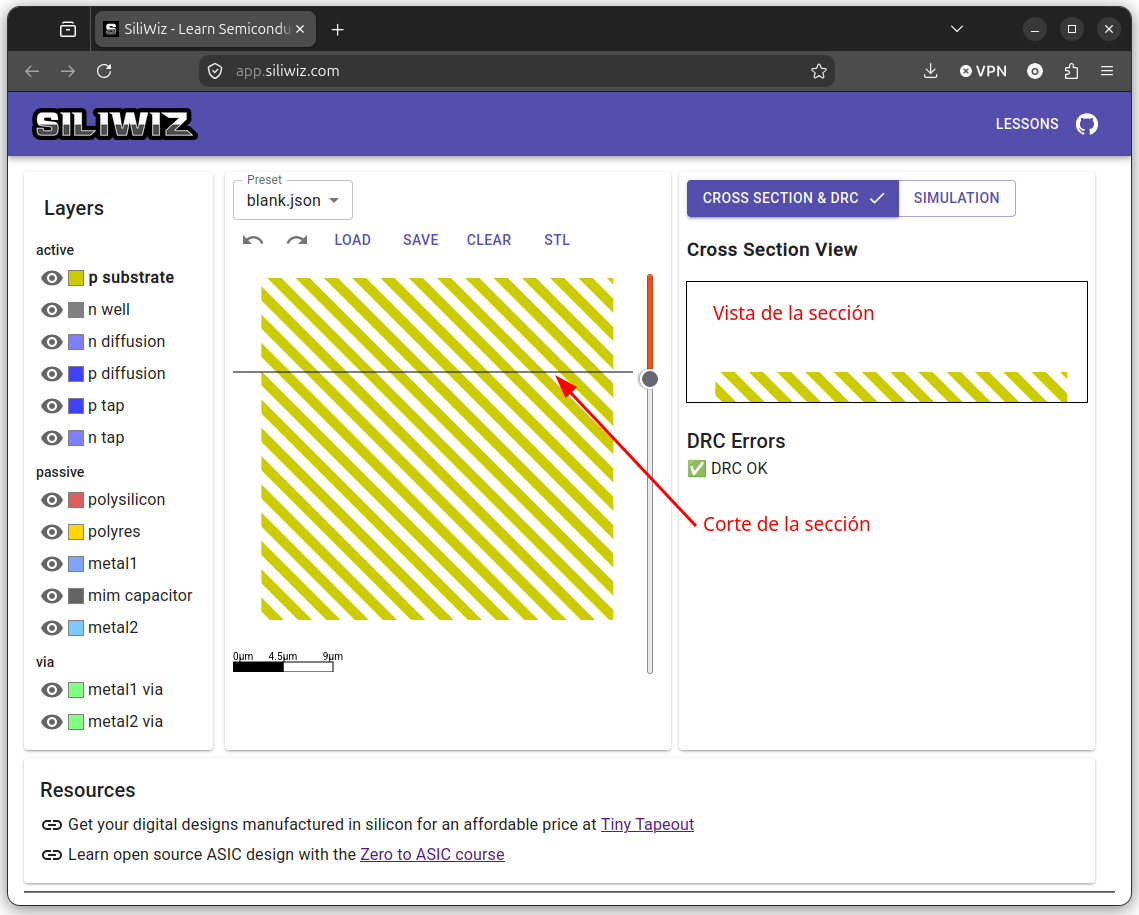Toggle the n tap layer eye
The width and height of the screenshot is (1139, 915).
click(x=52, y=438)
